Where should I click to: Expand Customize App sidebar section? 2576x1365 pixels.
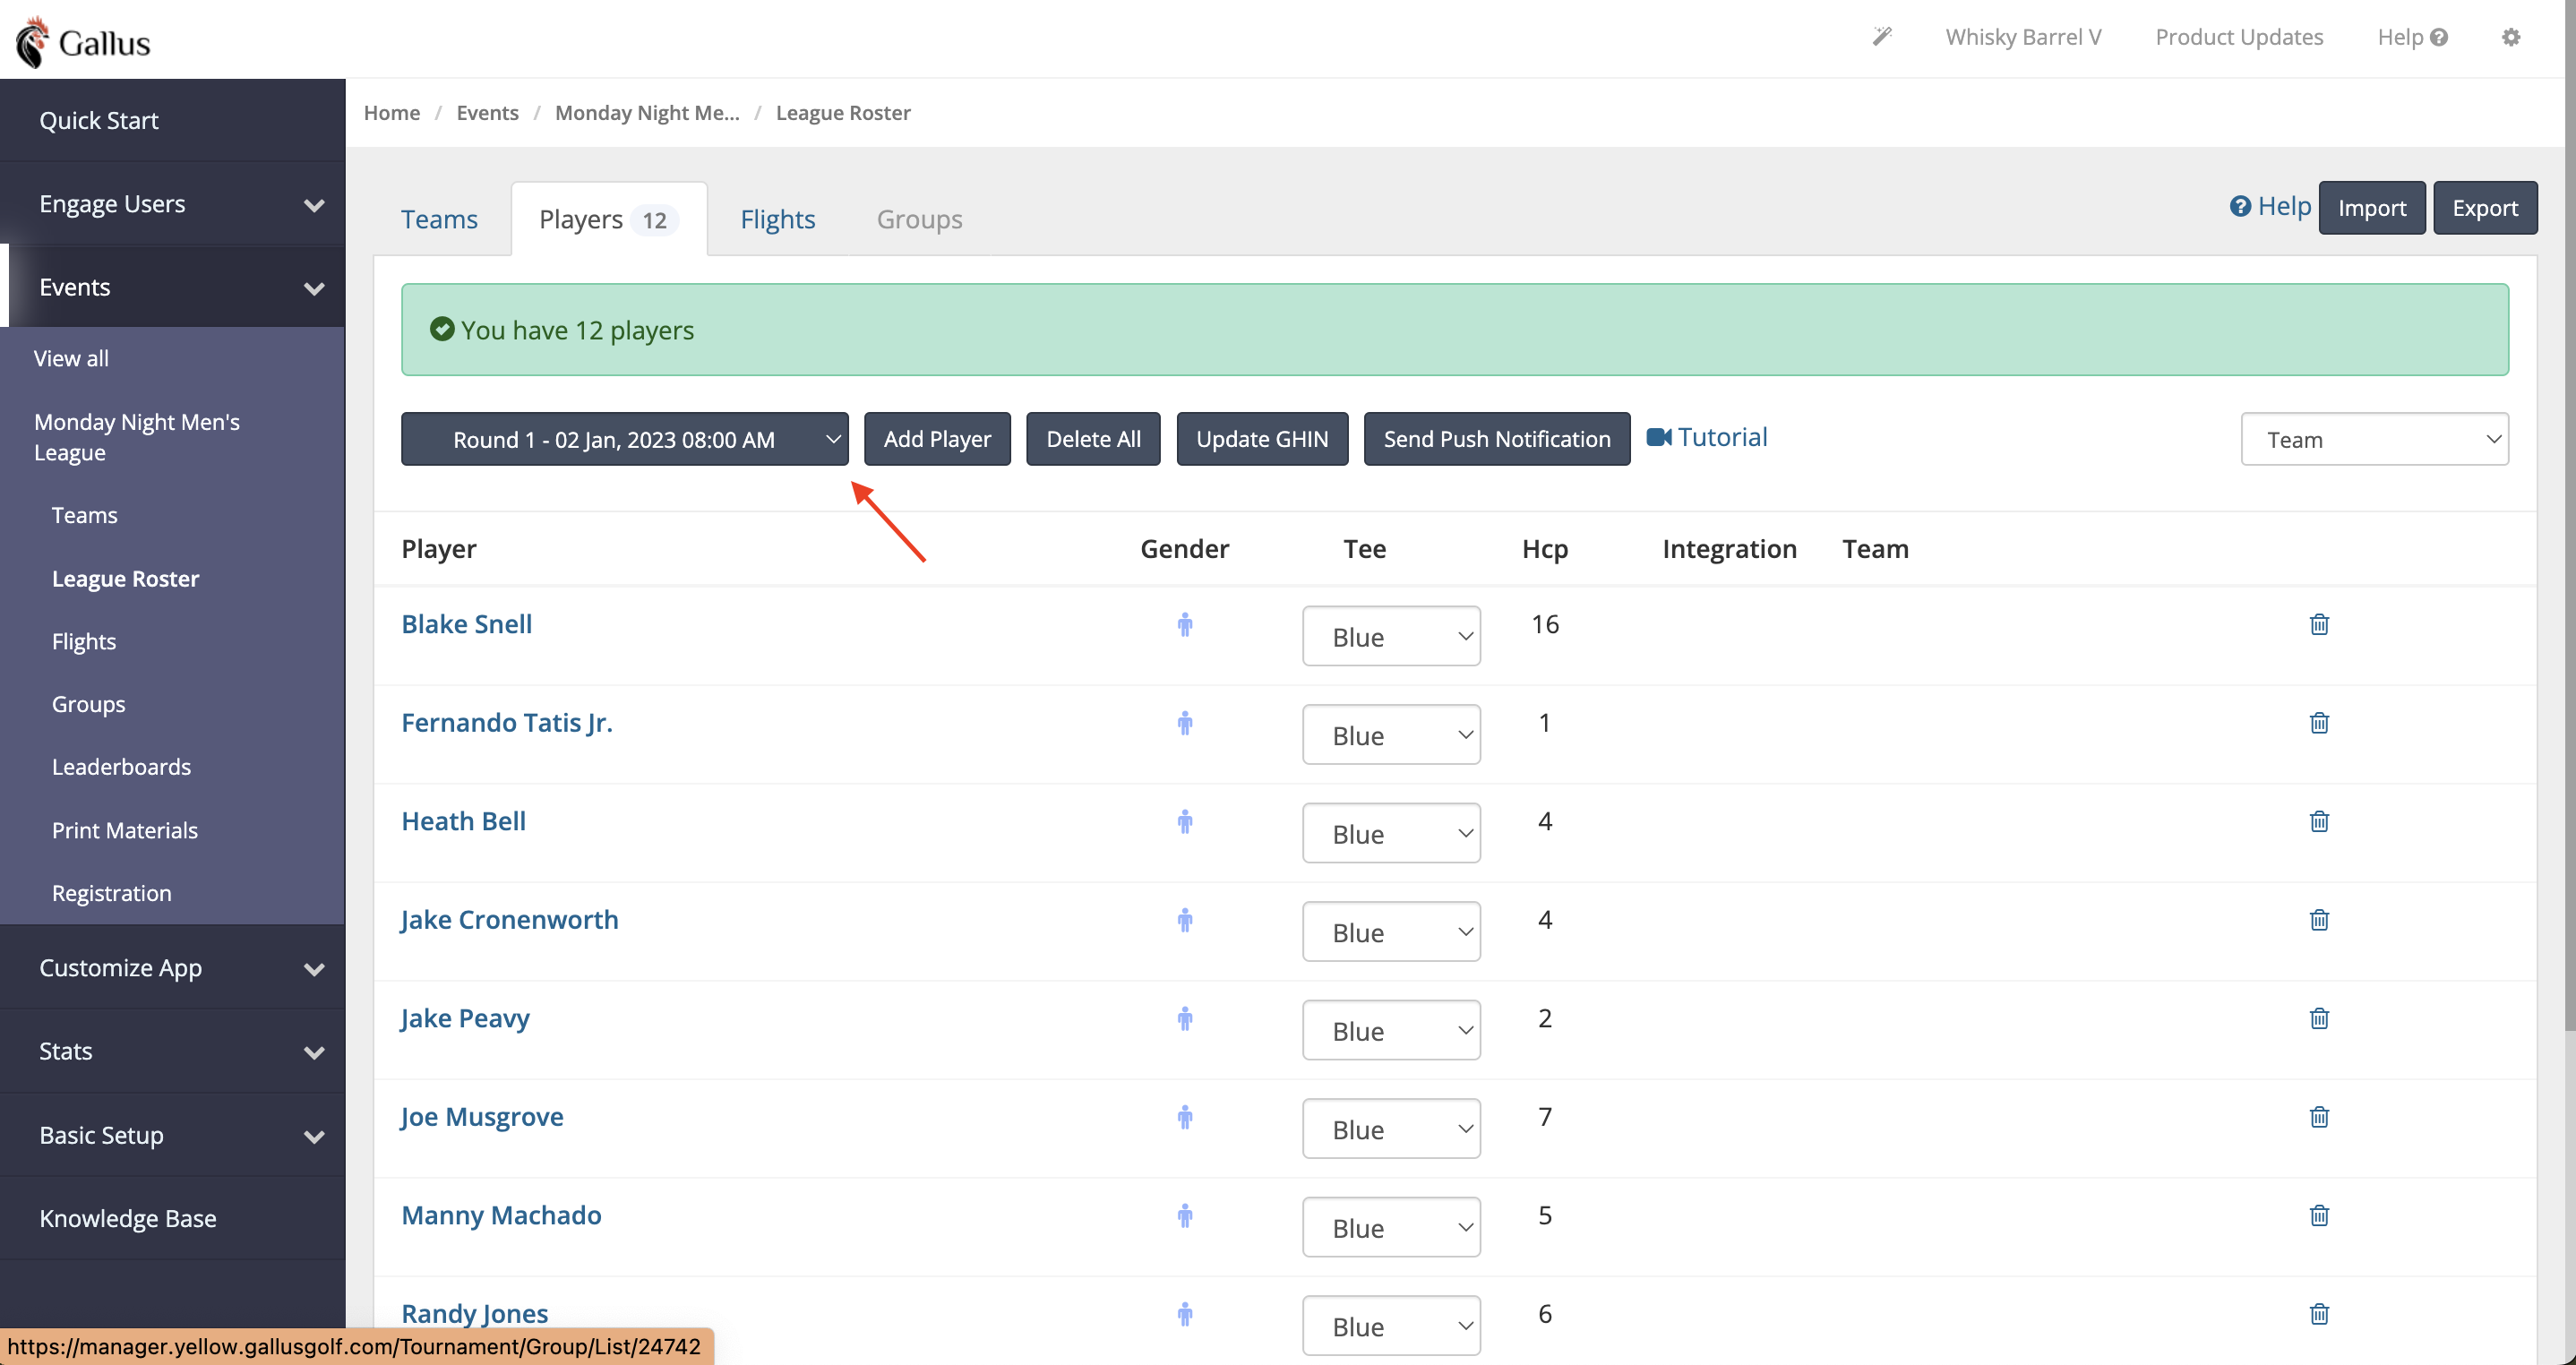coord(173,968)
